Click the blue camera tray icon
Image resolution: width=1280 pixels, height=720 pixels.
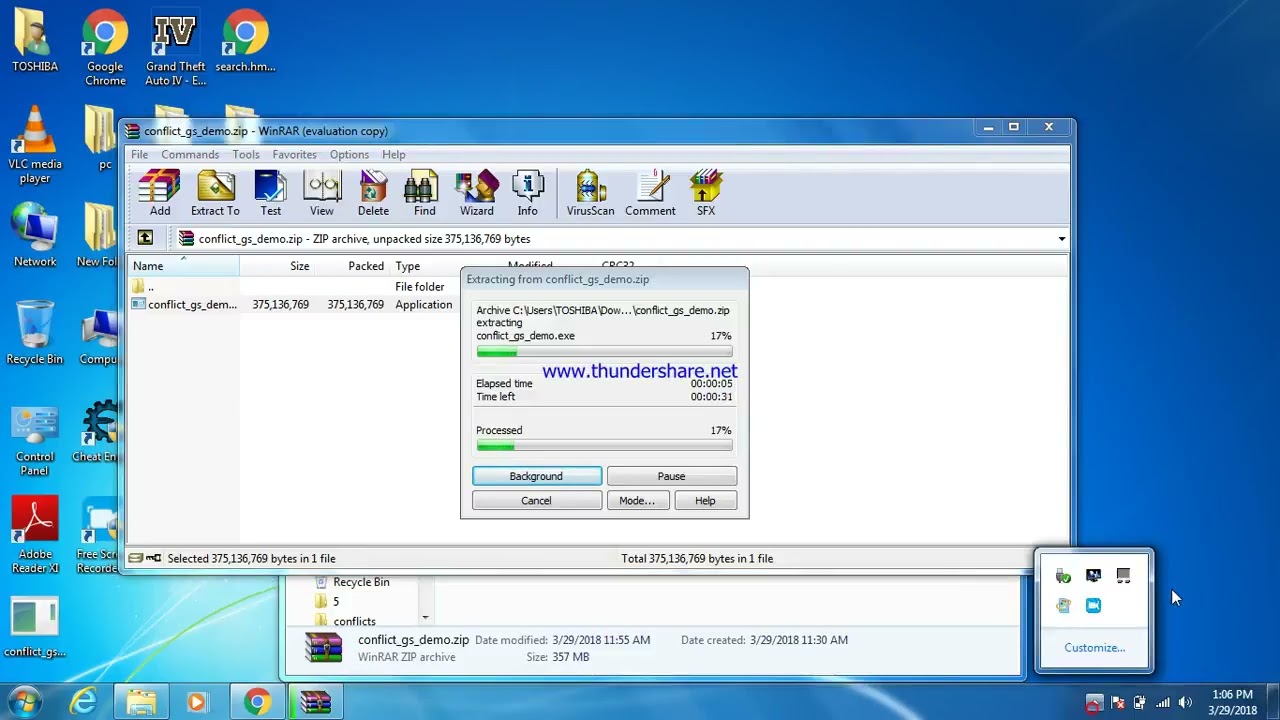[1093, 605]
